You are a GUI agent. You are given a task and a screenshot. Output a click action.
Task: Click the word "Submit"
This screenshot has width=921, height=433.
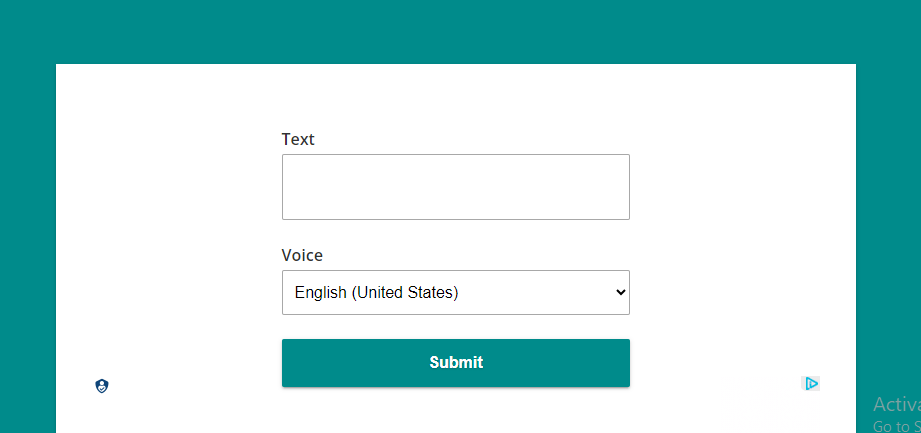pyautogui.click(x=456, y=362)
